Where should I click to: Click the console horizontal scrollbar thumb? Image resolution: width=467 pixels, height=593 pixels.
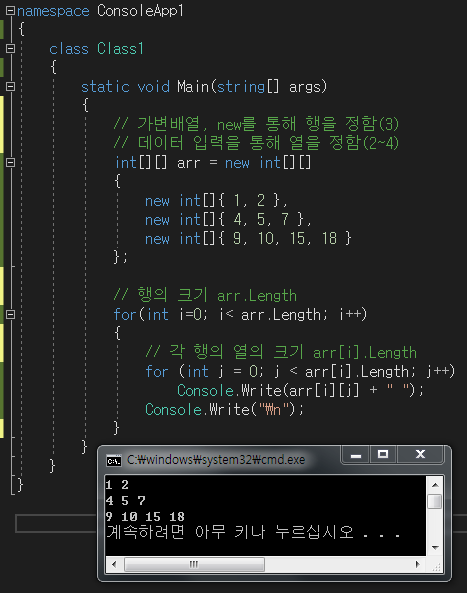click(194, 565)
